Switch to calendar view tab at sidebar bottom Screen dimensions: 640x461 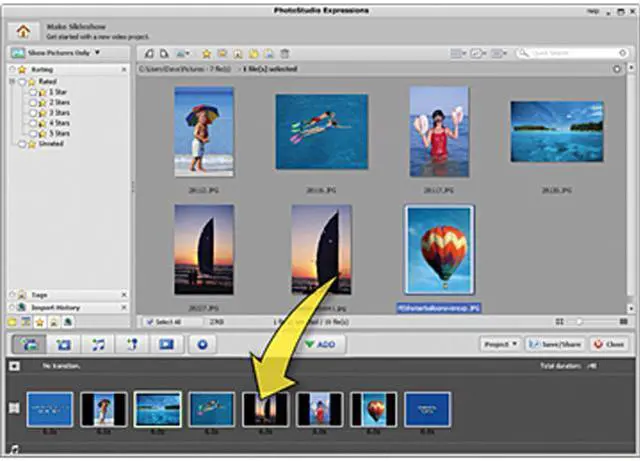(x=26, y=322)
